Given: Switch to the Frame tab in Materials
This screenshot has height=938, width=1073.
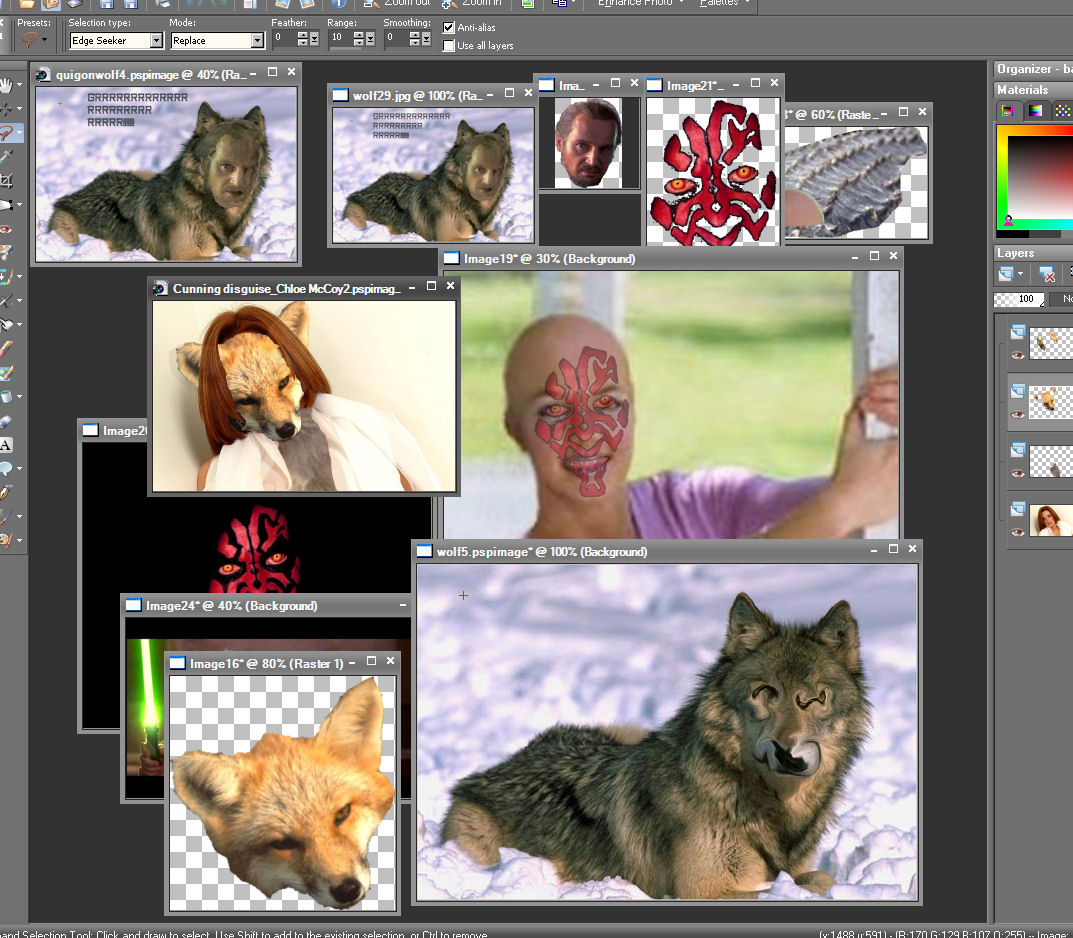Looking at the screenshot, I should point(1008,111).
